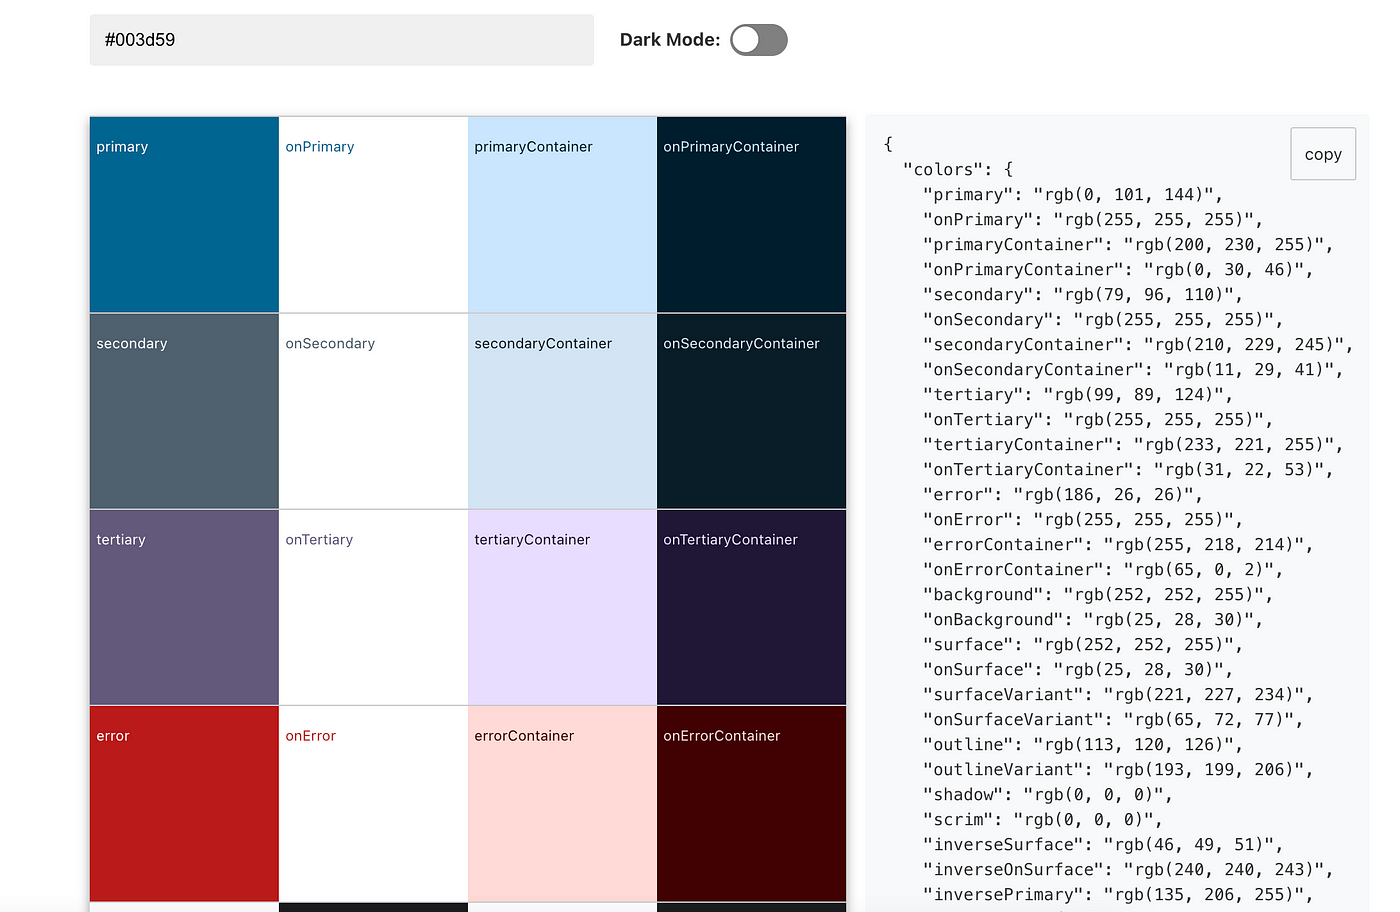
Task: Click JSON line "onSecondary": "rgb(255, 255, 255)"
Action: tap(1103, 319)
